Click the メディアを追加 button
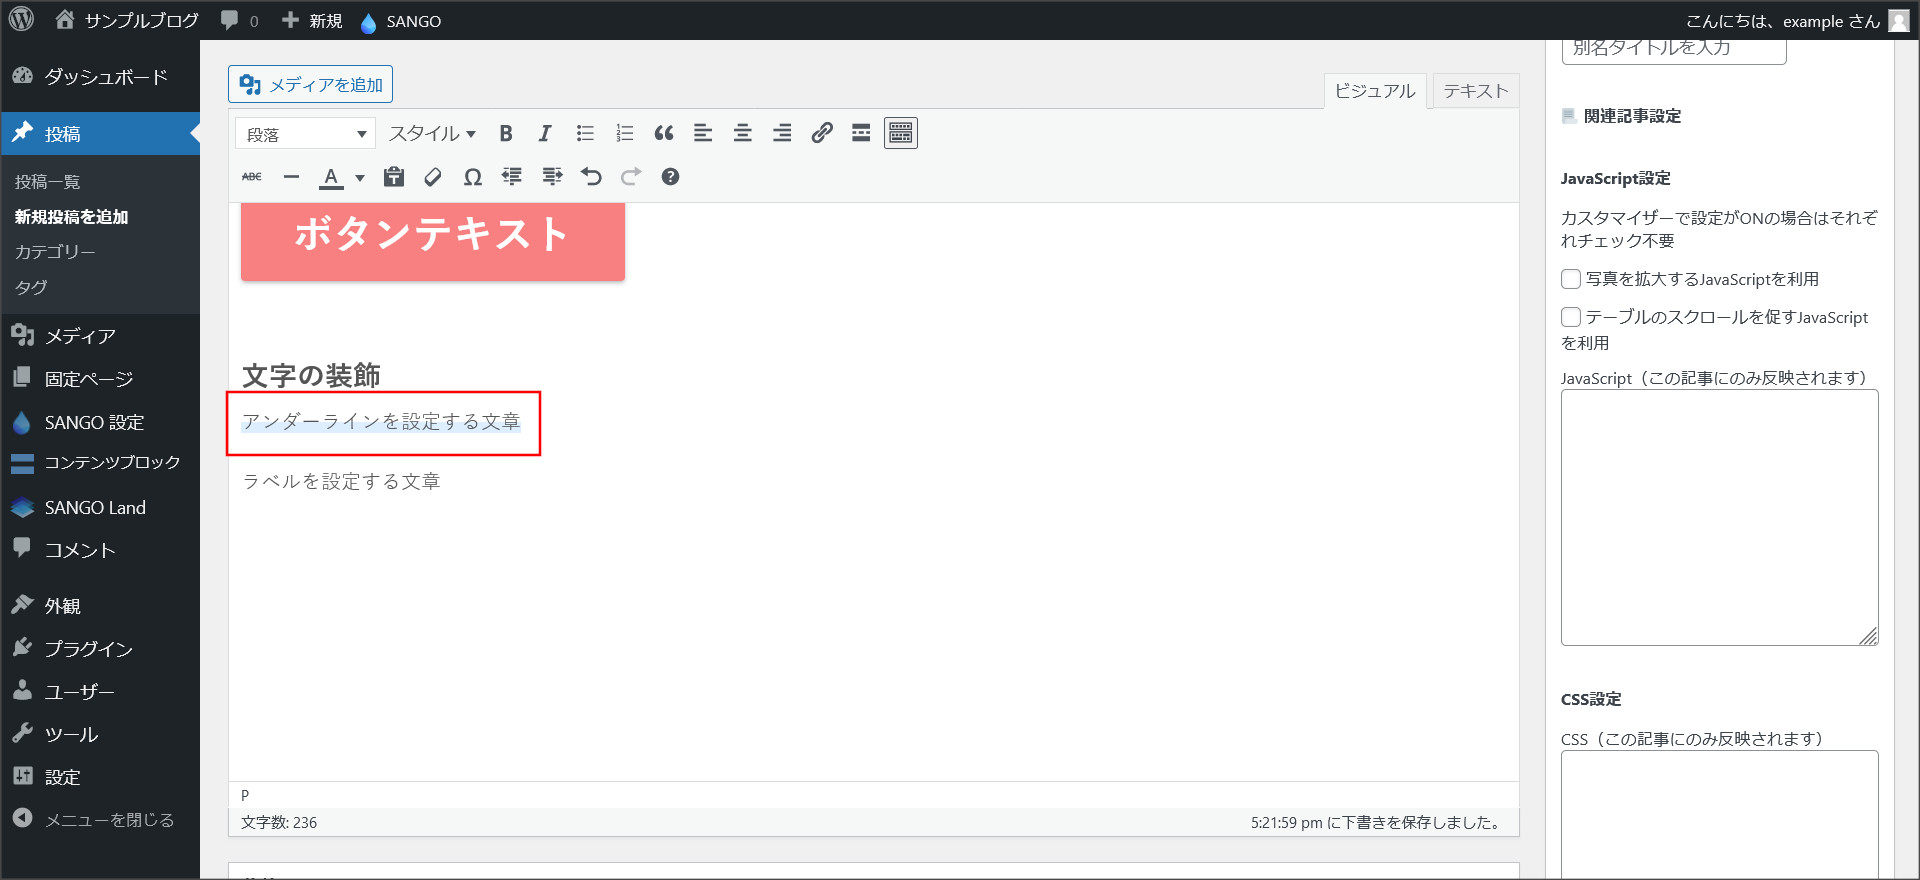 311,85
